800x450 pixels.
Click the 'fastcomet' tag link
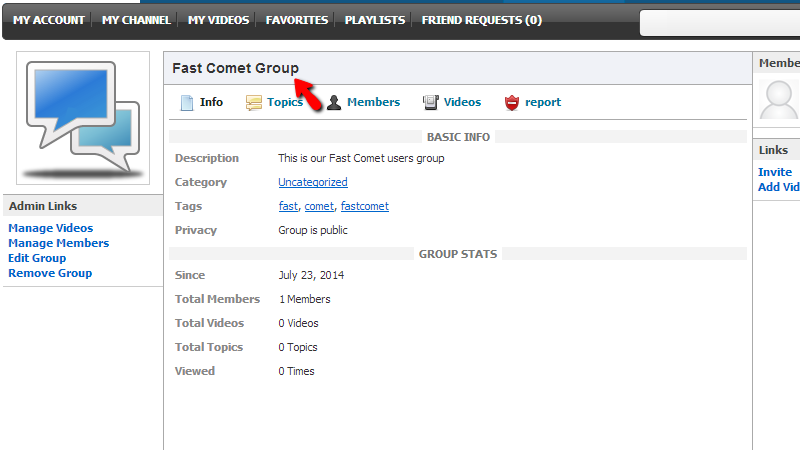[365, 206]
